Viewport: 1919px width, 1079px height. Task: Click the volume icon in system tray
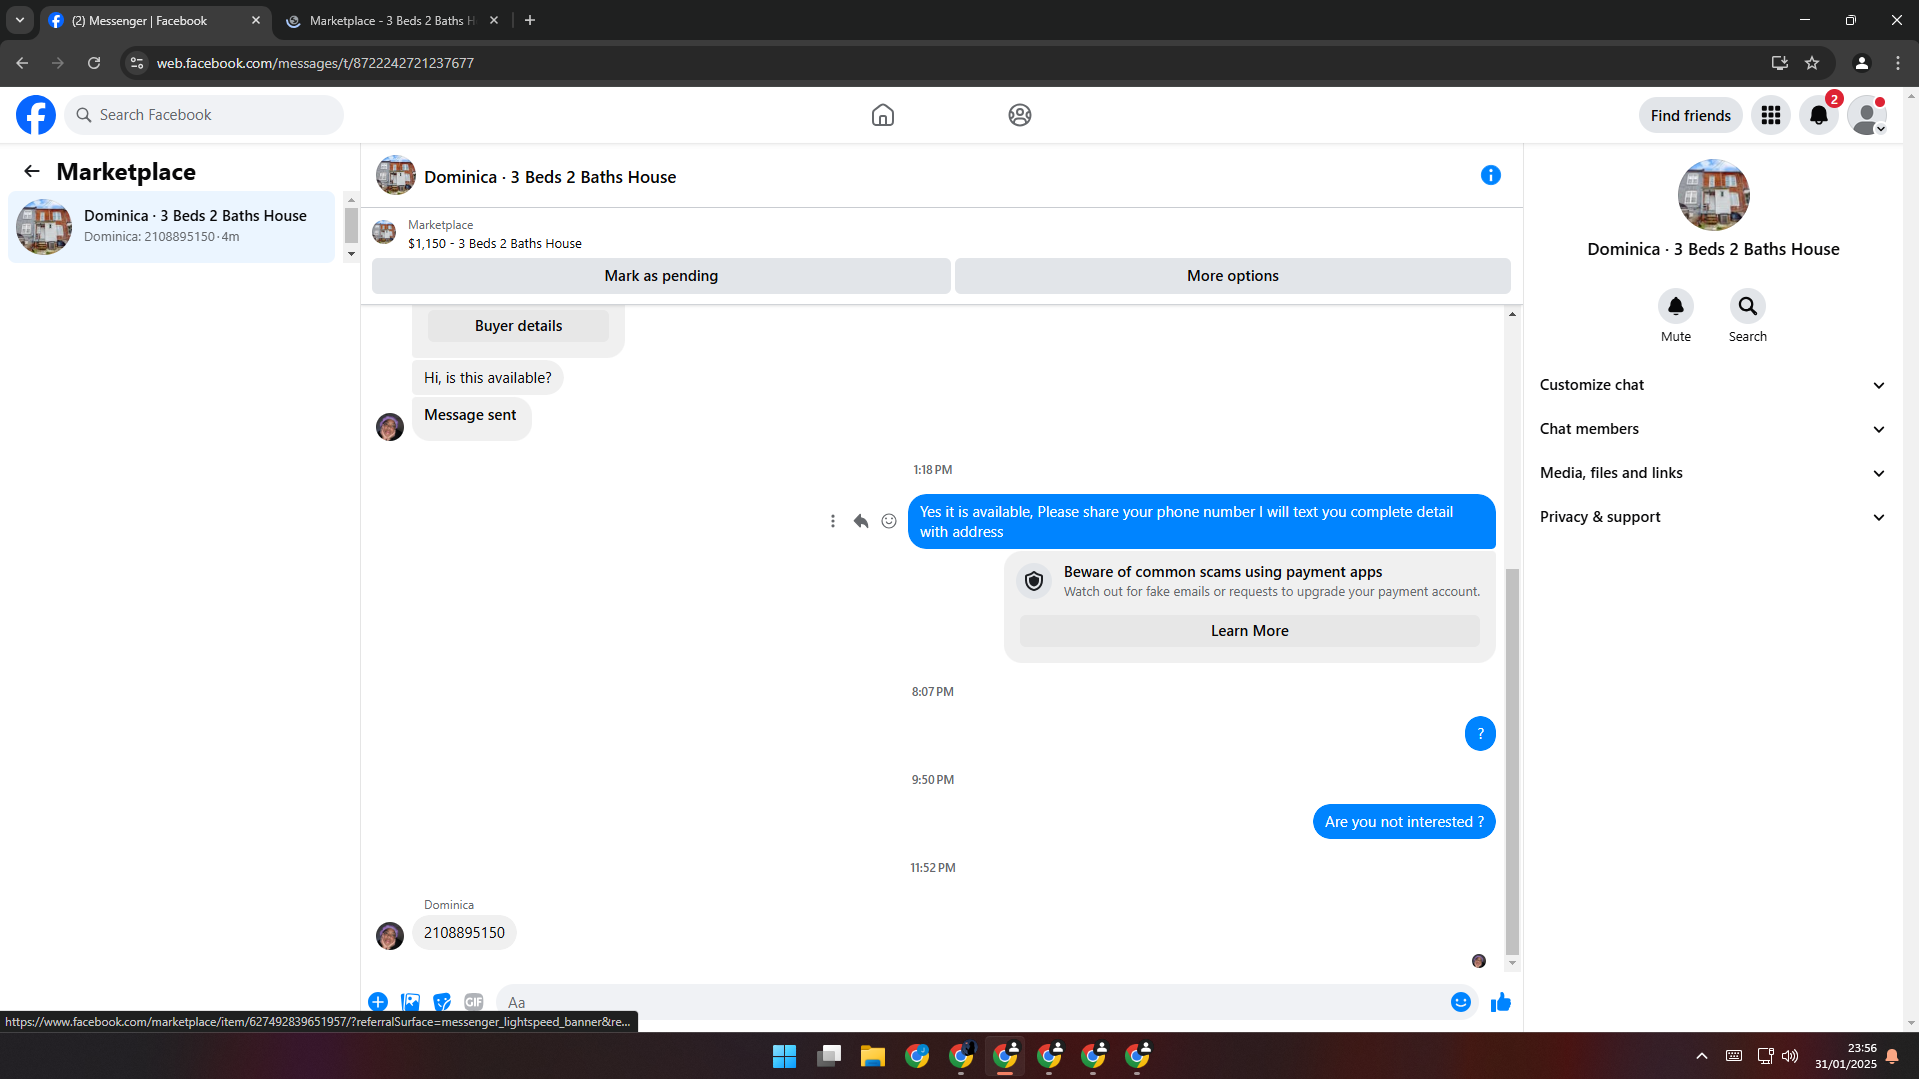pos(1790,1056)
